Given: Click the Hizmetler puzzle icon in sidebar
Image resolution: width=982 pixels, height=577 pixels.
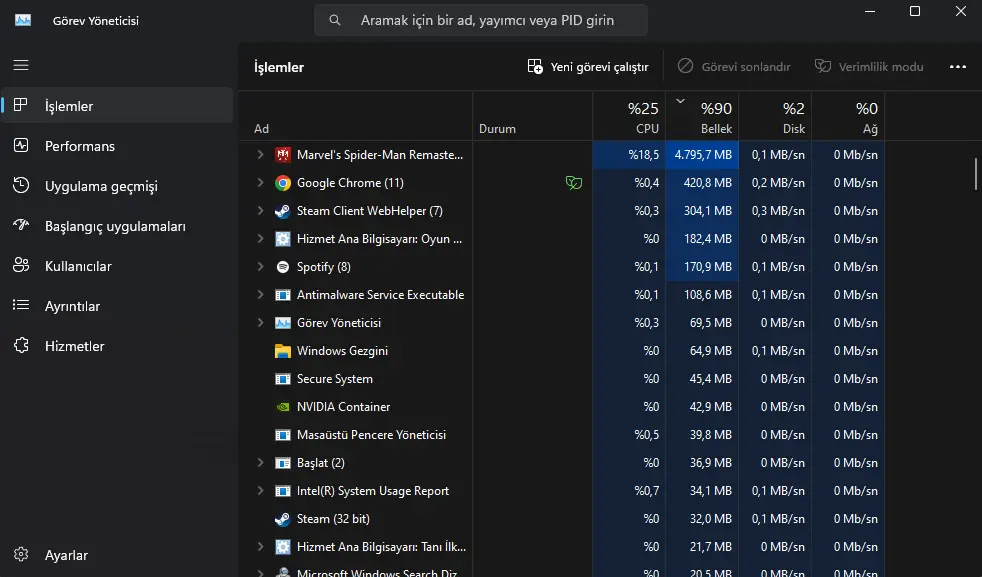Looking at the screenshot, I should [x=21, y=345].
